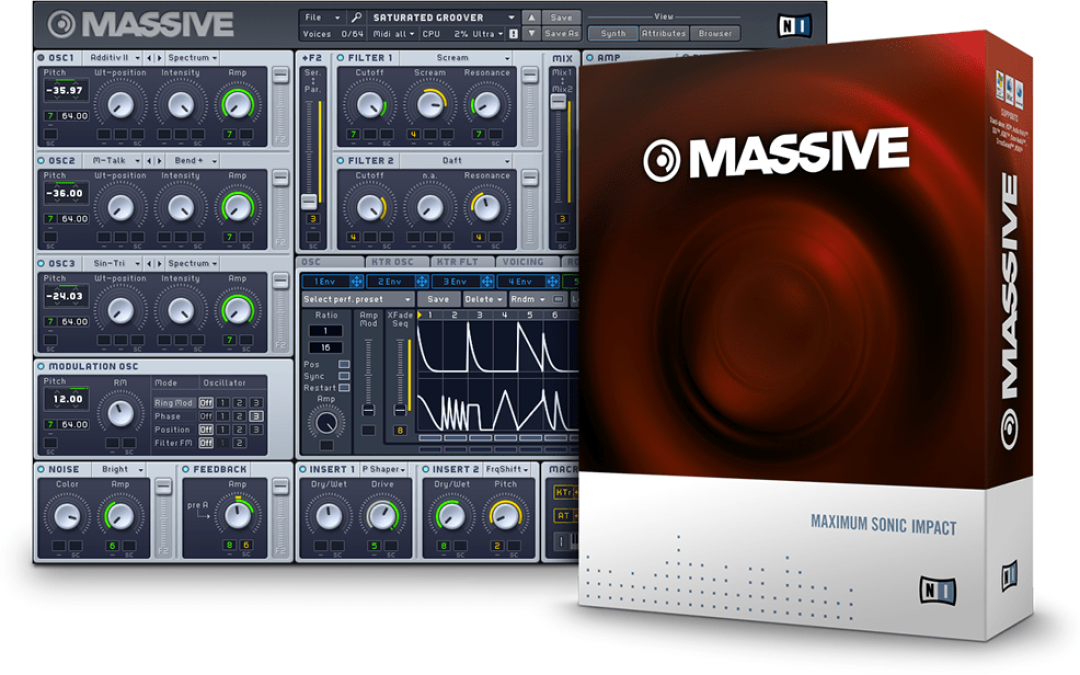This screenshot has height=675, width=1080.
Task: Open OSC3 Sin-Tri wavetable dropdown
Action: (x=114, y=263)
